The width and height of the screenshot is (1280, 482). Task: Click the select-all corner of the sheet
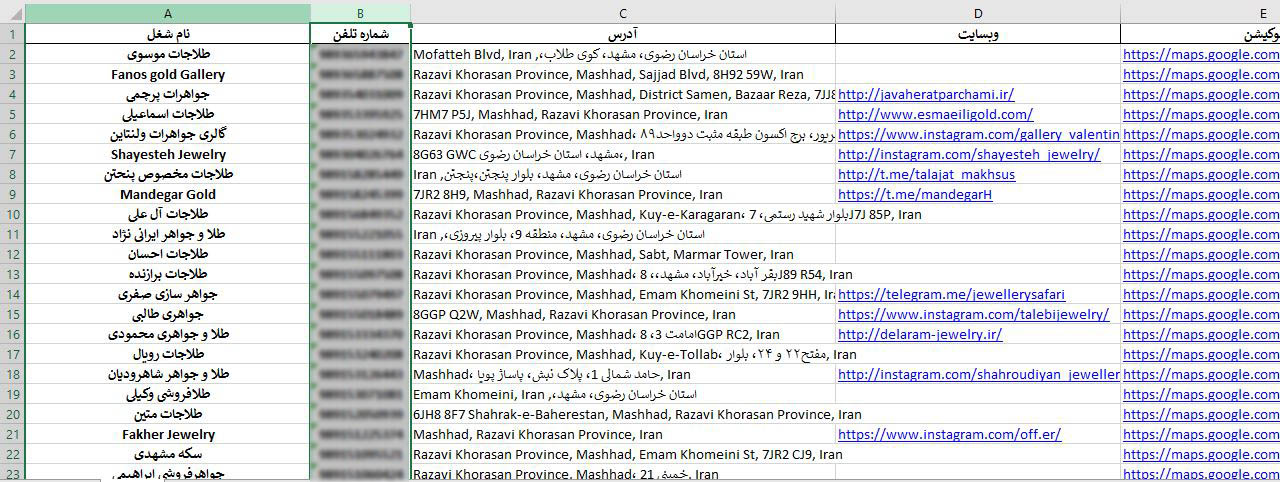pyautogui.click(x=12, y=13)
